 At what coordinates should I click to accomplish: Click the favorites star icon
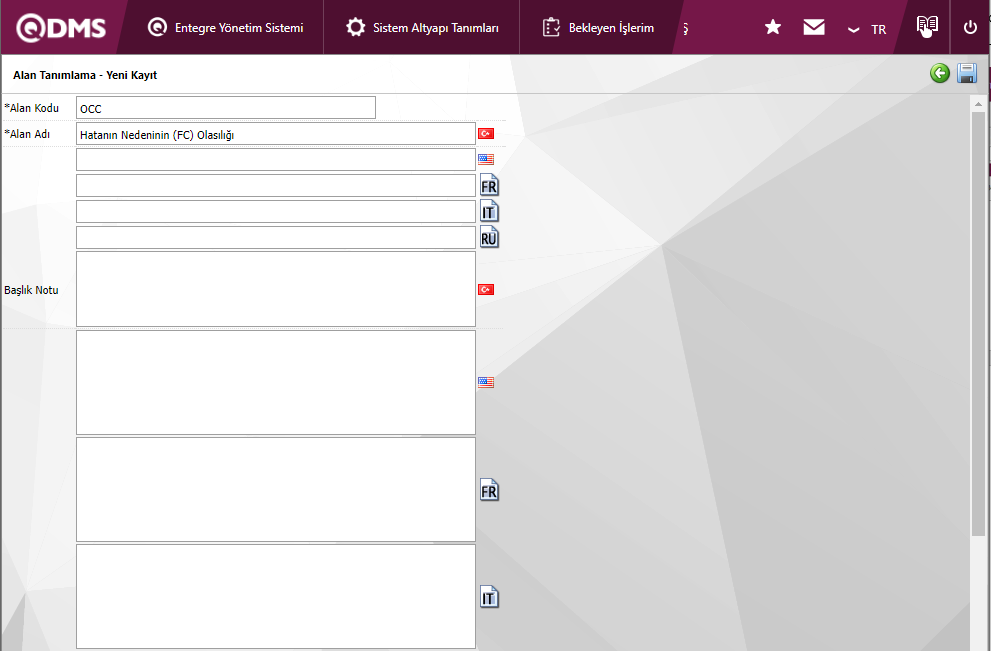(x=772, y=27)
